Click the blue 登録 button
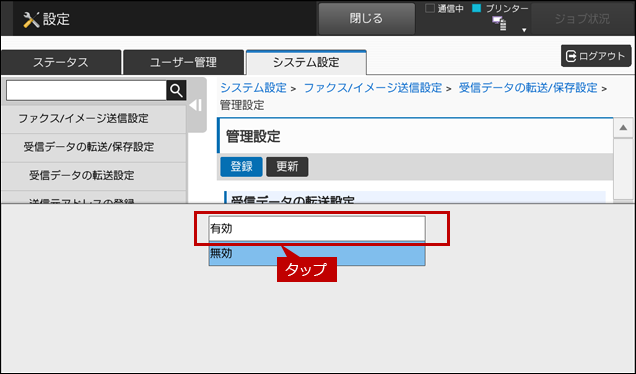This screenshot has width=636, height=374. tap(241, 166)
